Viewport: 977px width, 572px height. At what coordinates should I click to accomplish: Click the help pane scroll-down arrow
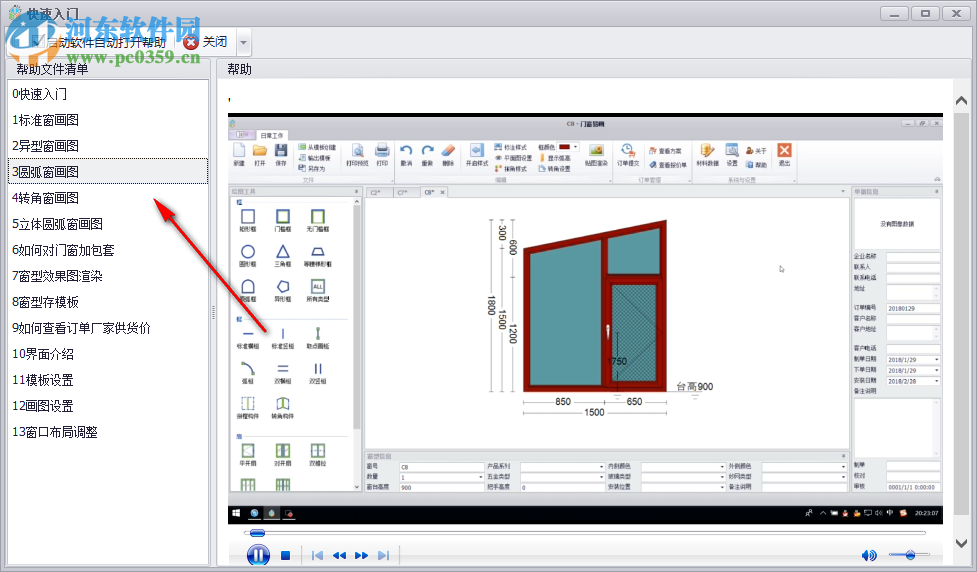[961, 543]
